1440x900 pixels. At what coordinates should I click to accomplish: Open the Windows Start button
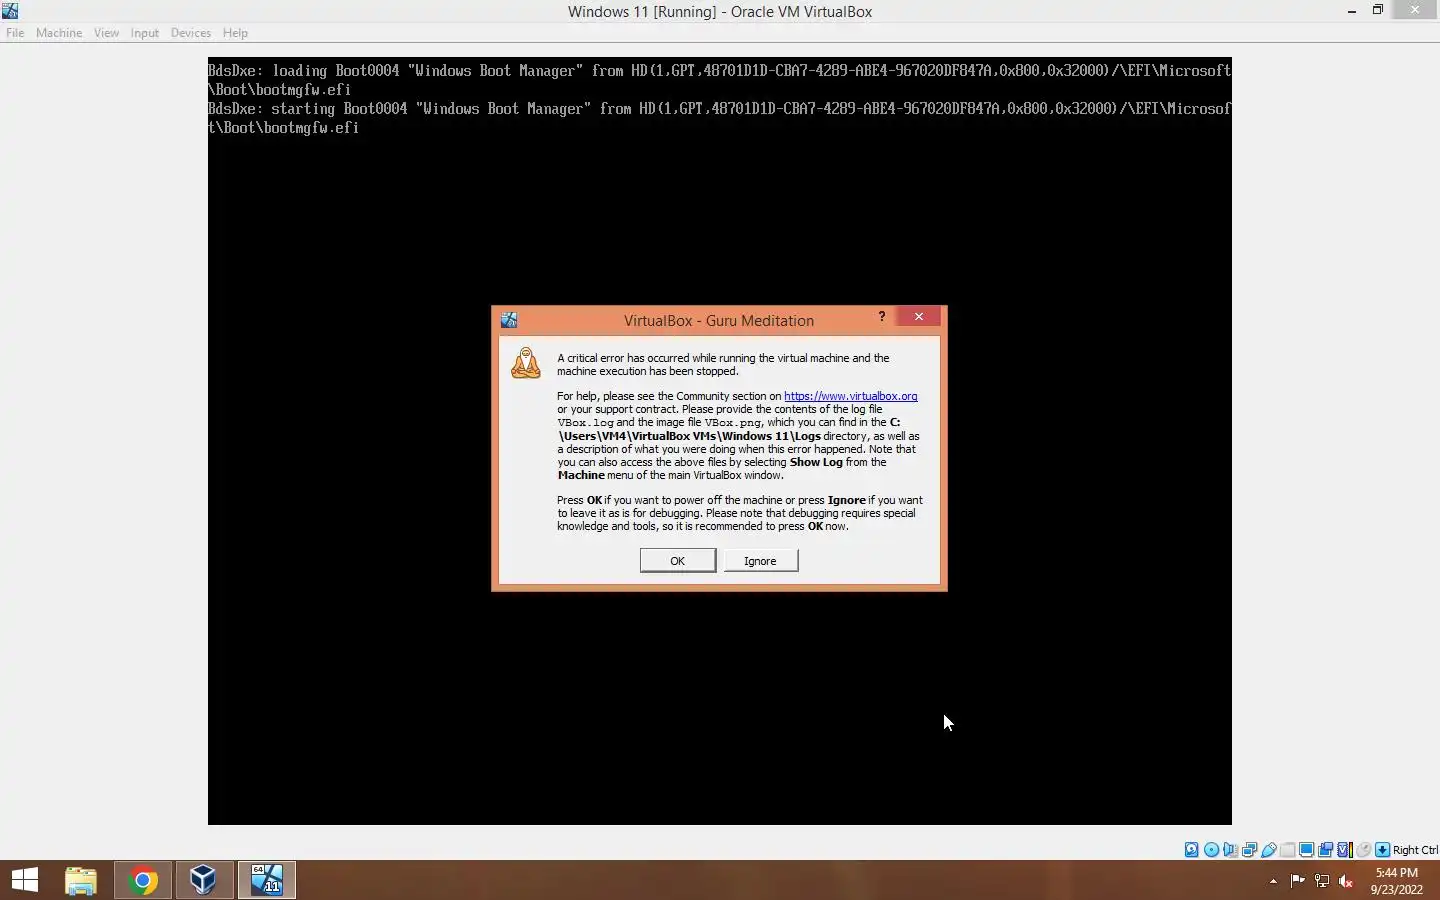[25, 880]
